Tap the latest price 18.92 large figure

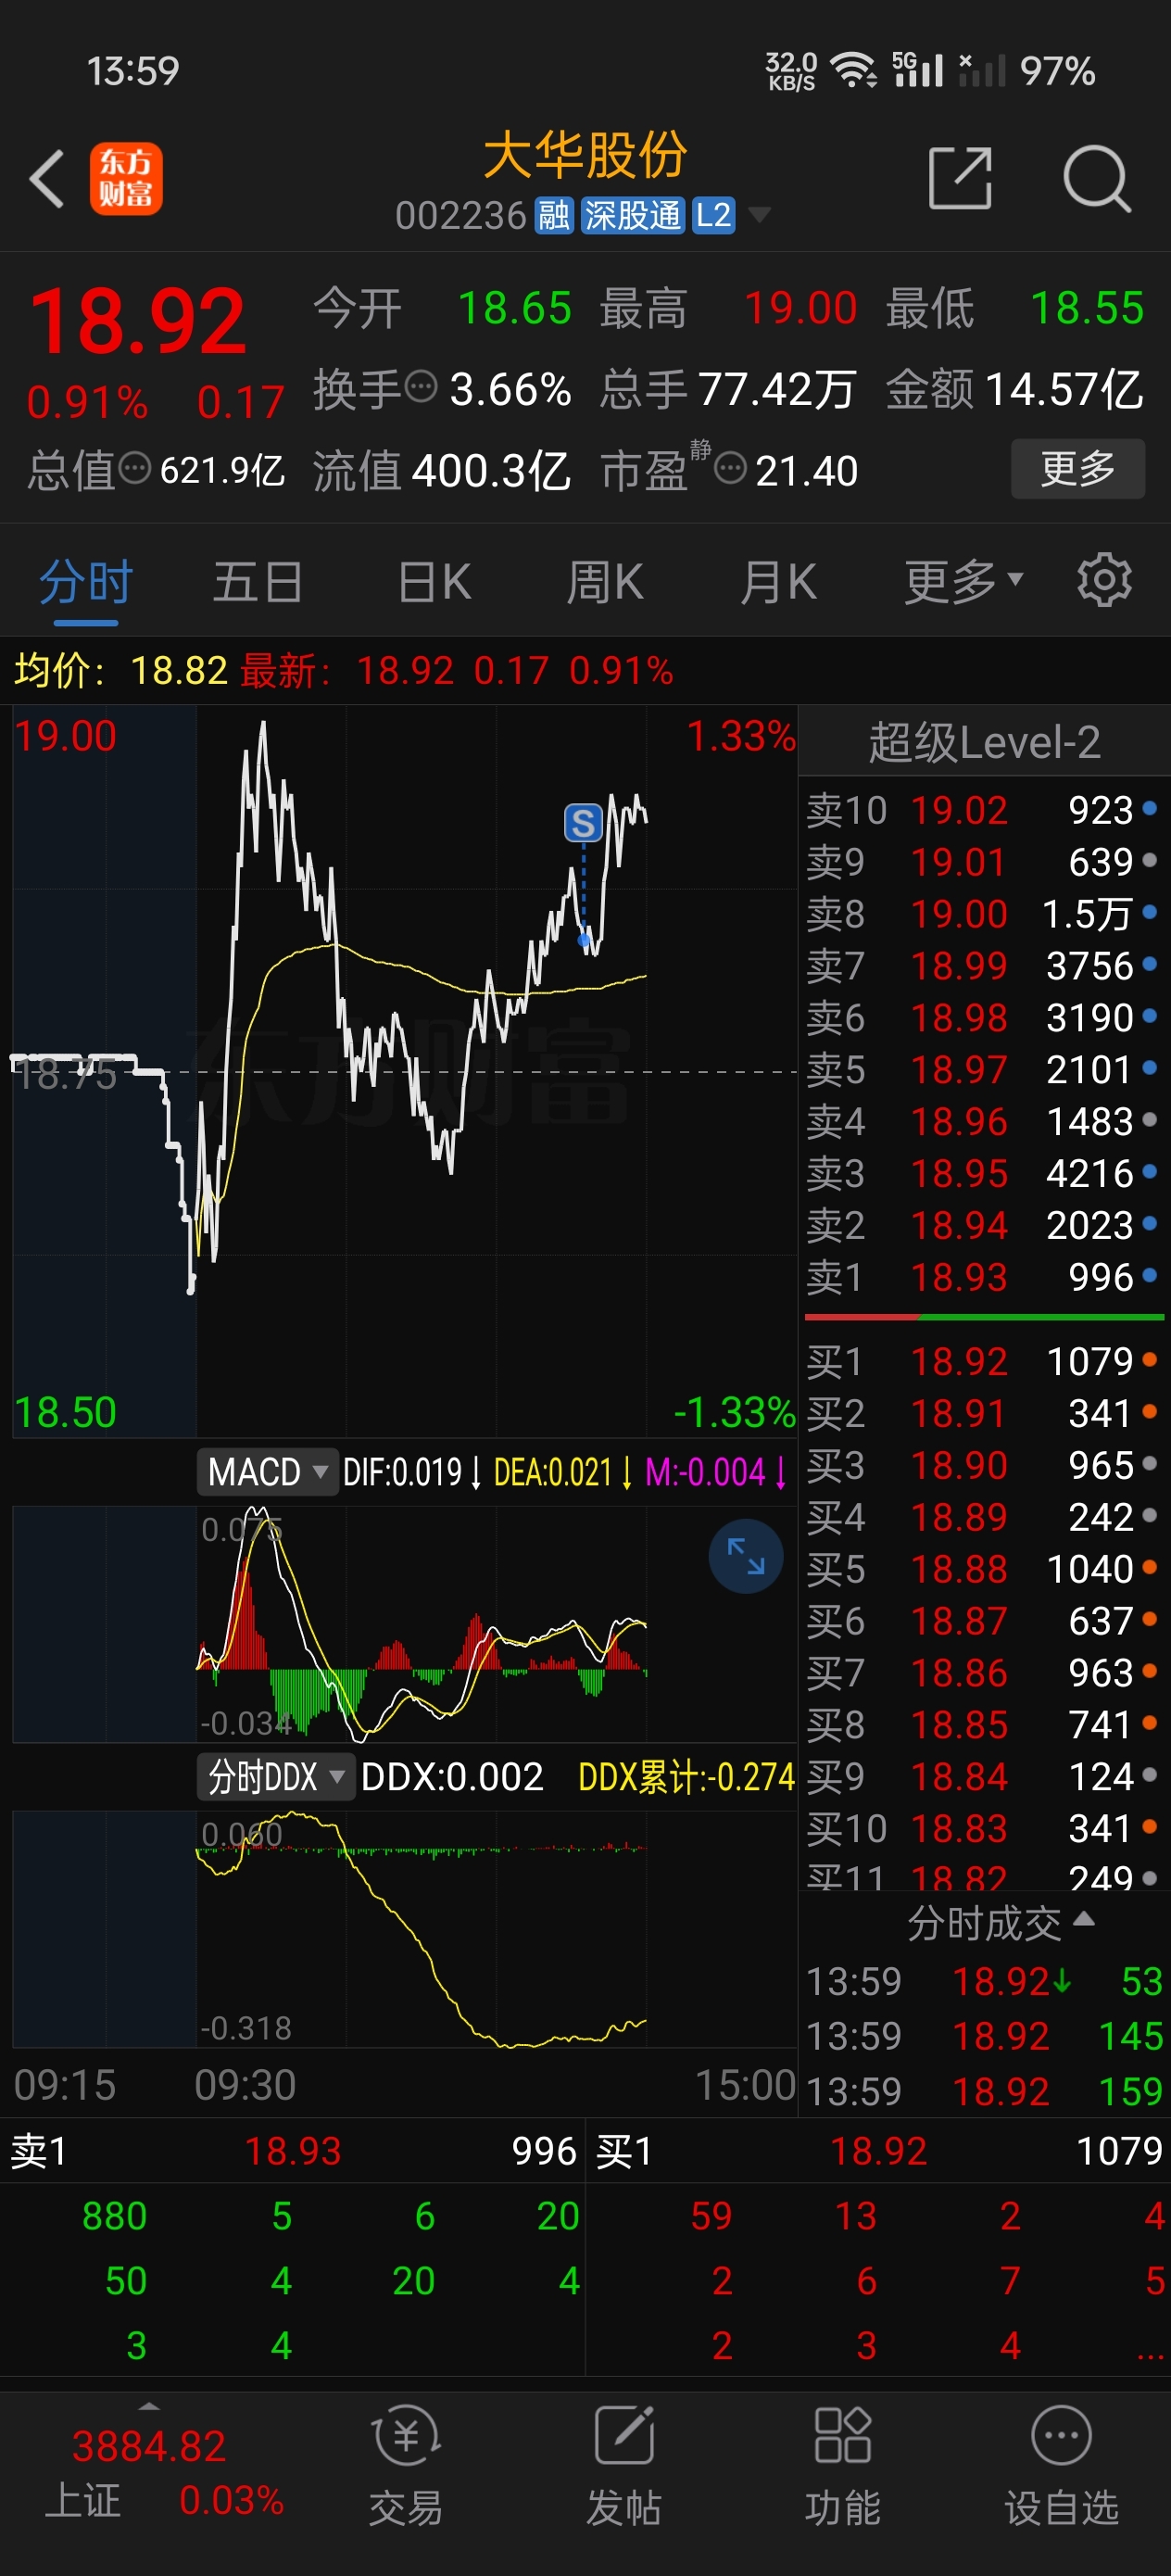click(138, 322)
